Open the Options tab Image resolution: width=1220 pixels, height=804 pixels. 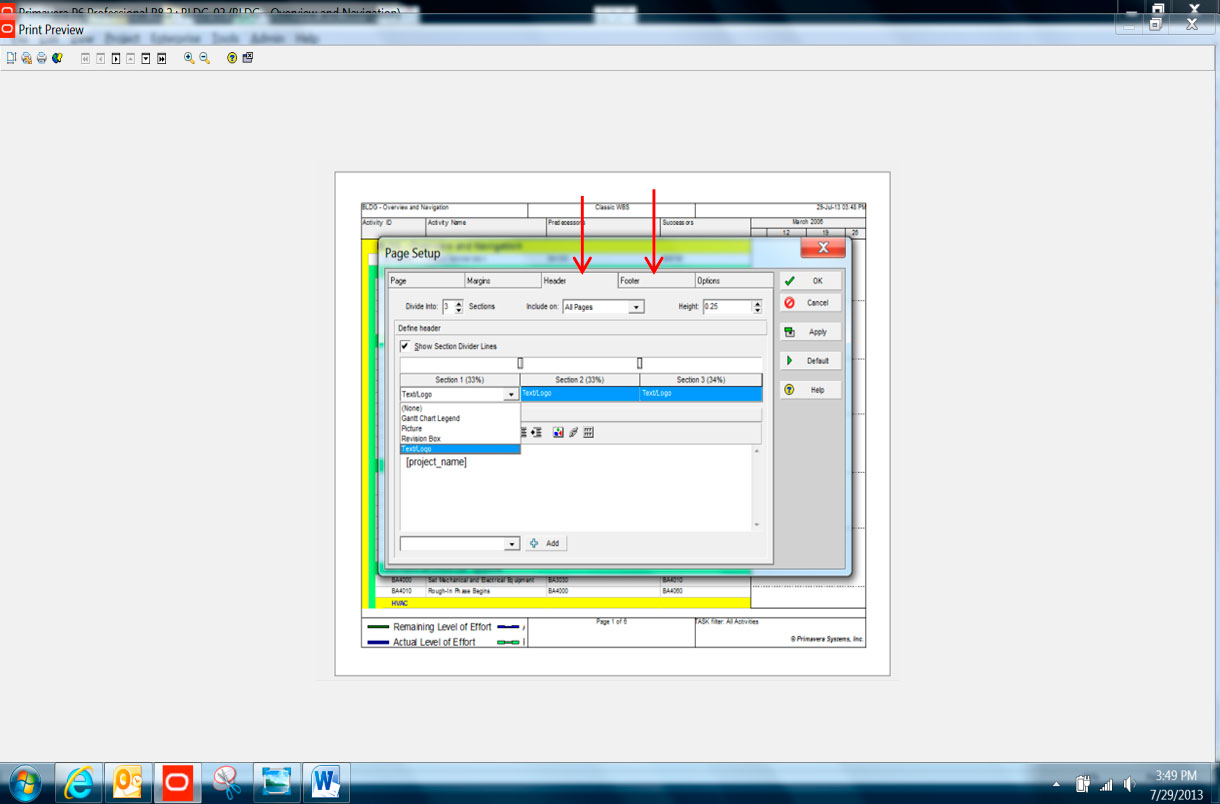(734, 281)
